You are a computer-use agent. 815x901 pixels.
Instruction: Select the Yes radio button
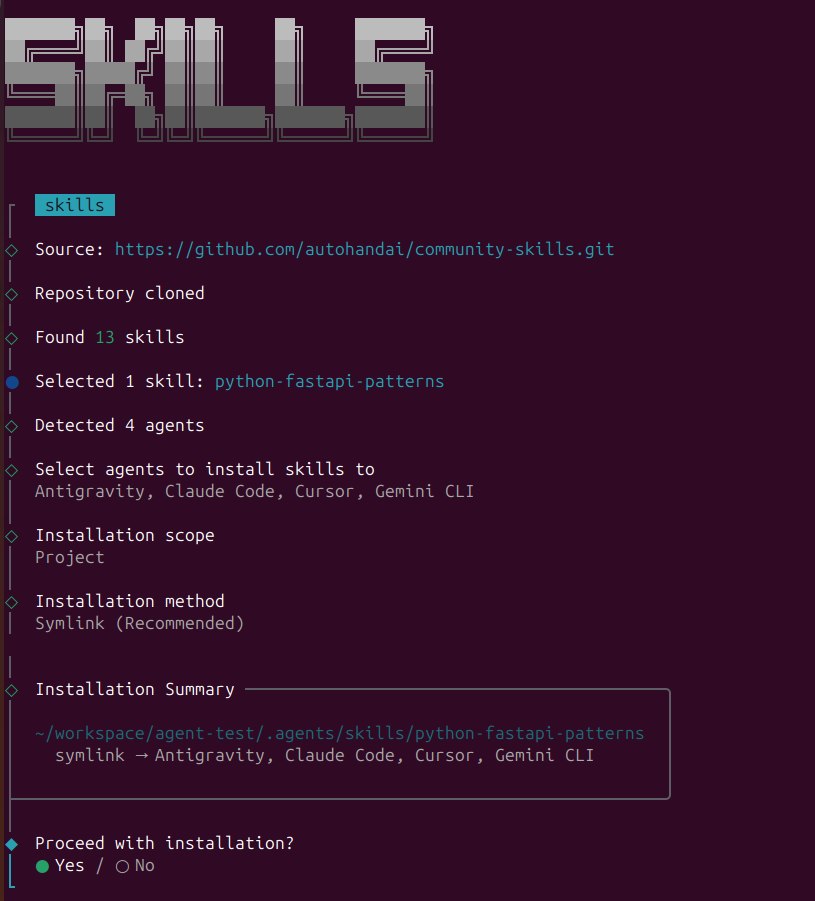pos(41,866)
